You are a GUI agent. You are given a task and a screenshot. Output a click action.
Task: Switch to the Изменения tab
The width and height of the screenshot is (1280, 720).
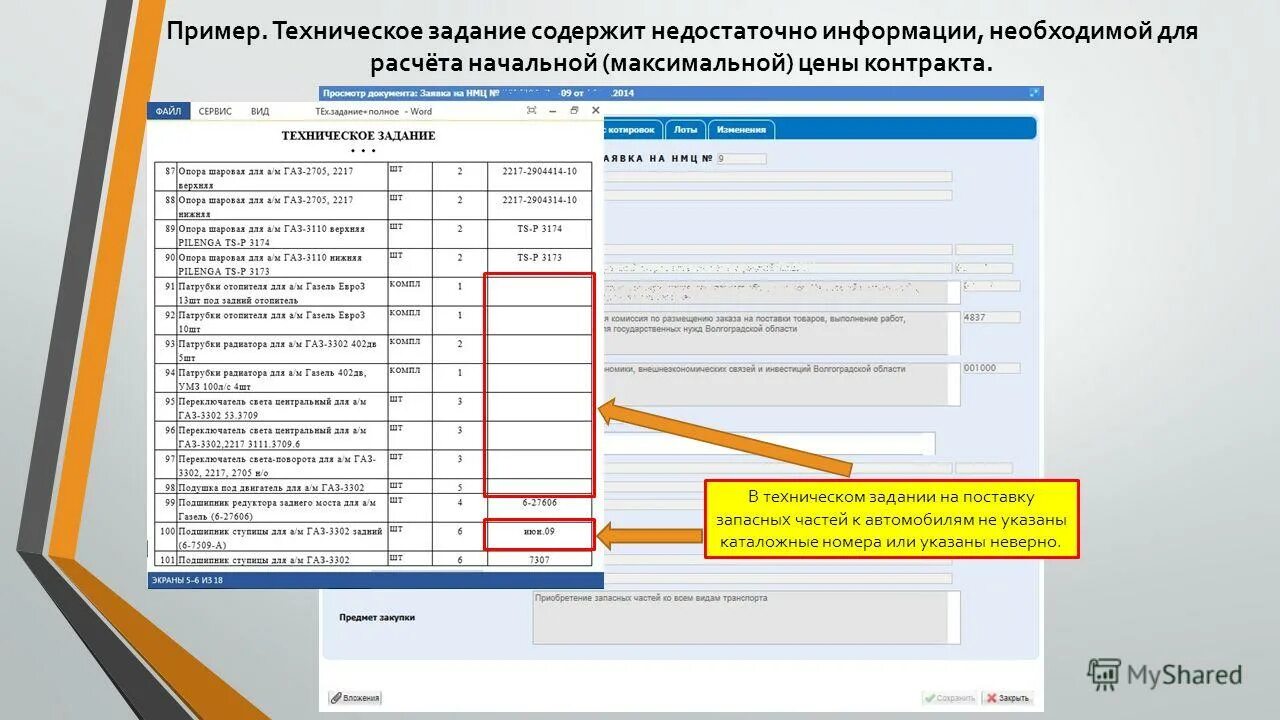(x=741, y=130)
